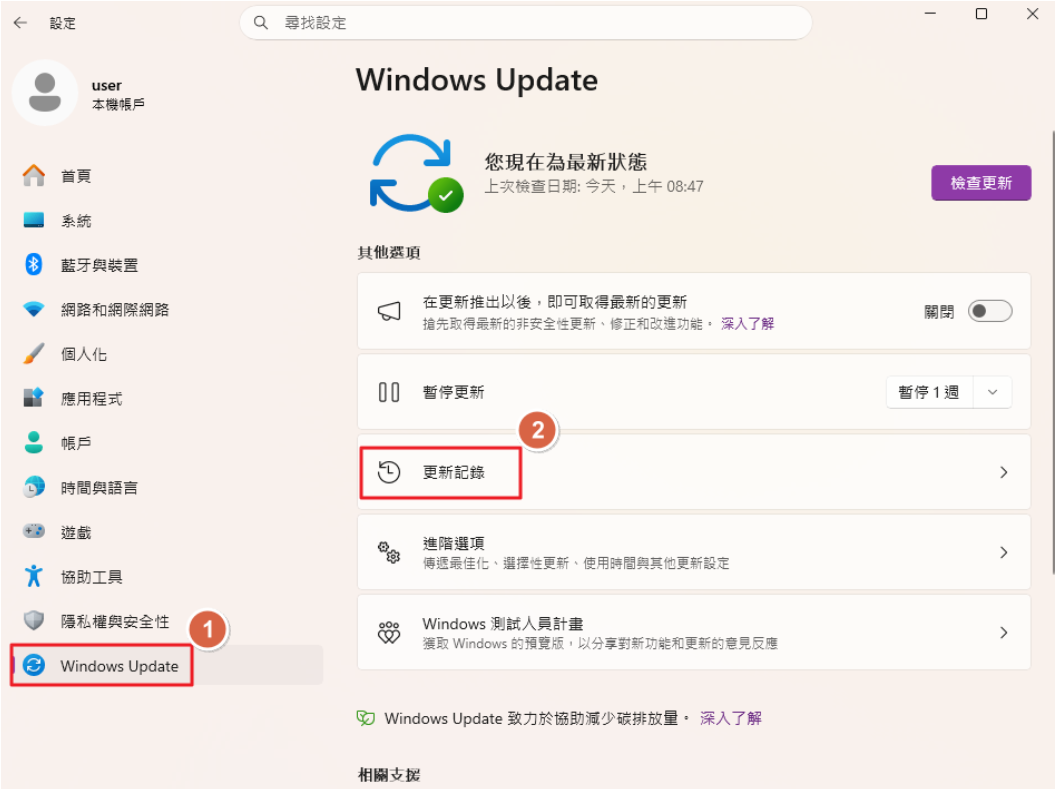Open 藍牙與裝置 via the Bluetooth icon
The image size is (1055, 789).
pyautogui.click(x=34, y=264)
